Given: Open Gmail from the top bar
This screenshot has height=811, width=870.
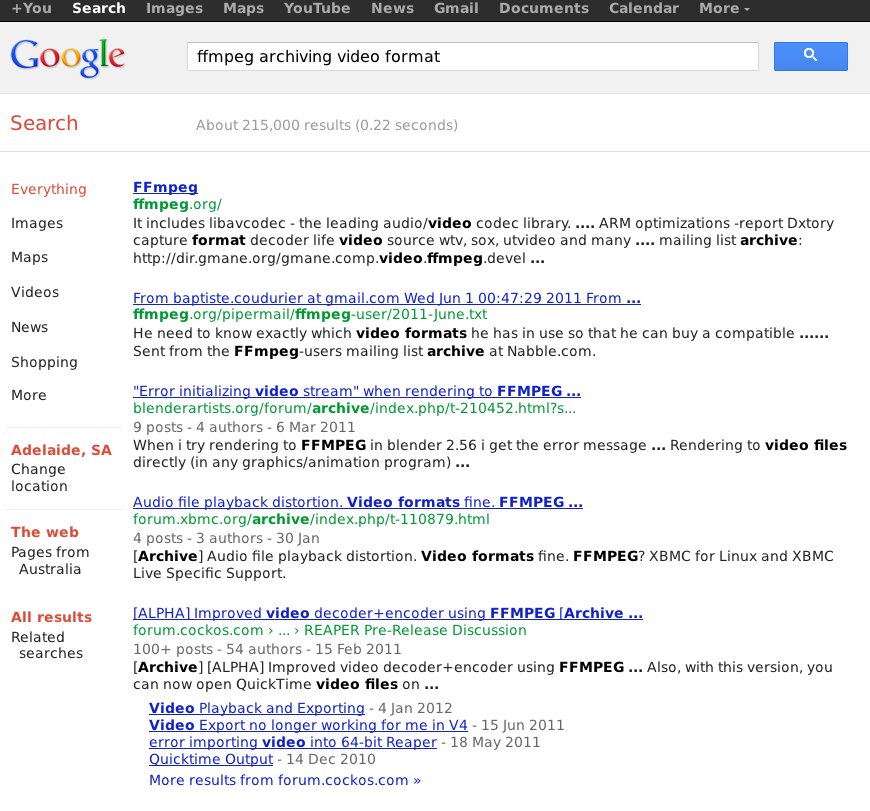Looking at the screenshot, I should pyautogui.click(x=456, y=8).
